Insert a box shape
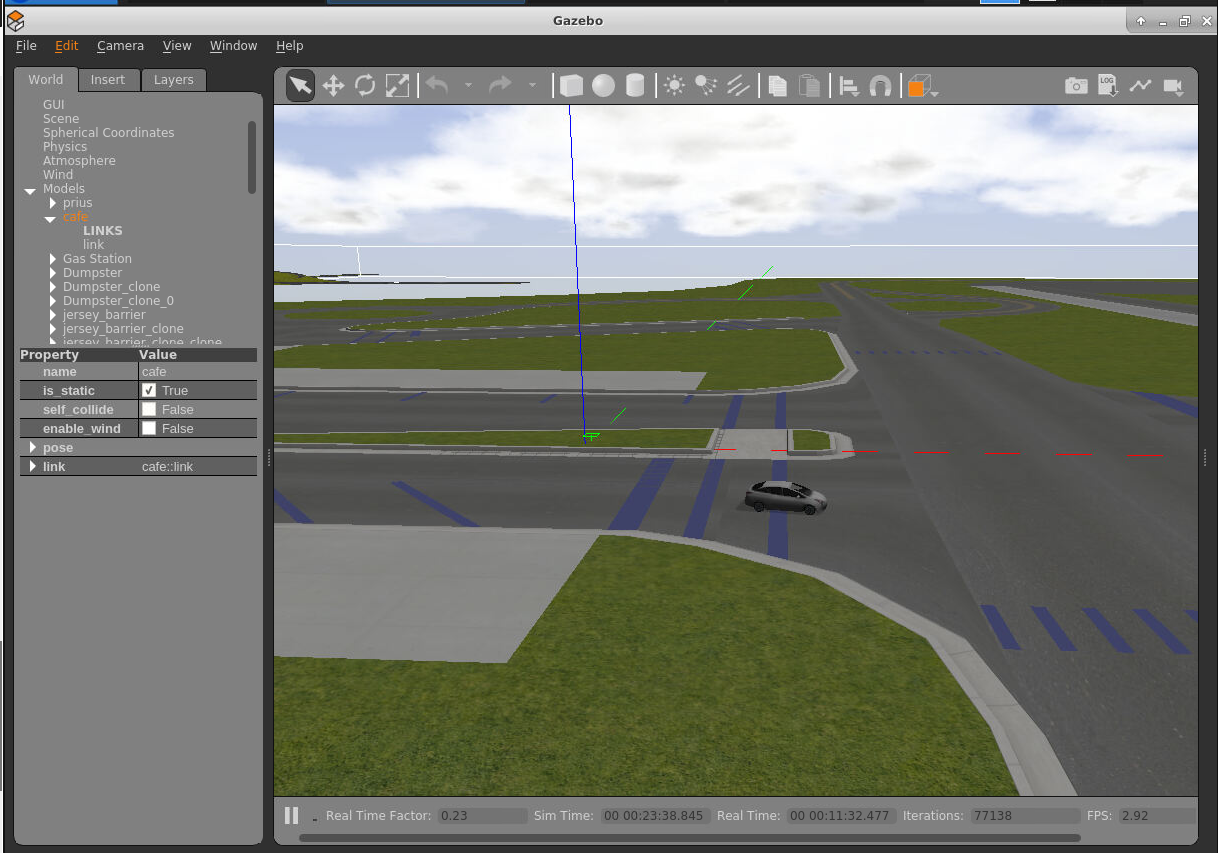 (571, 86)
